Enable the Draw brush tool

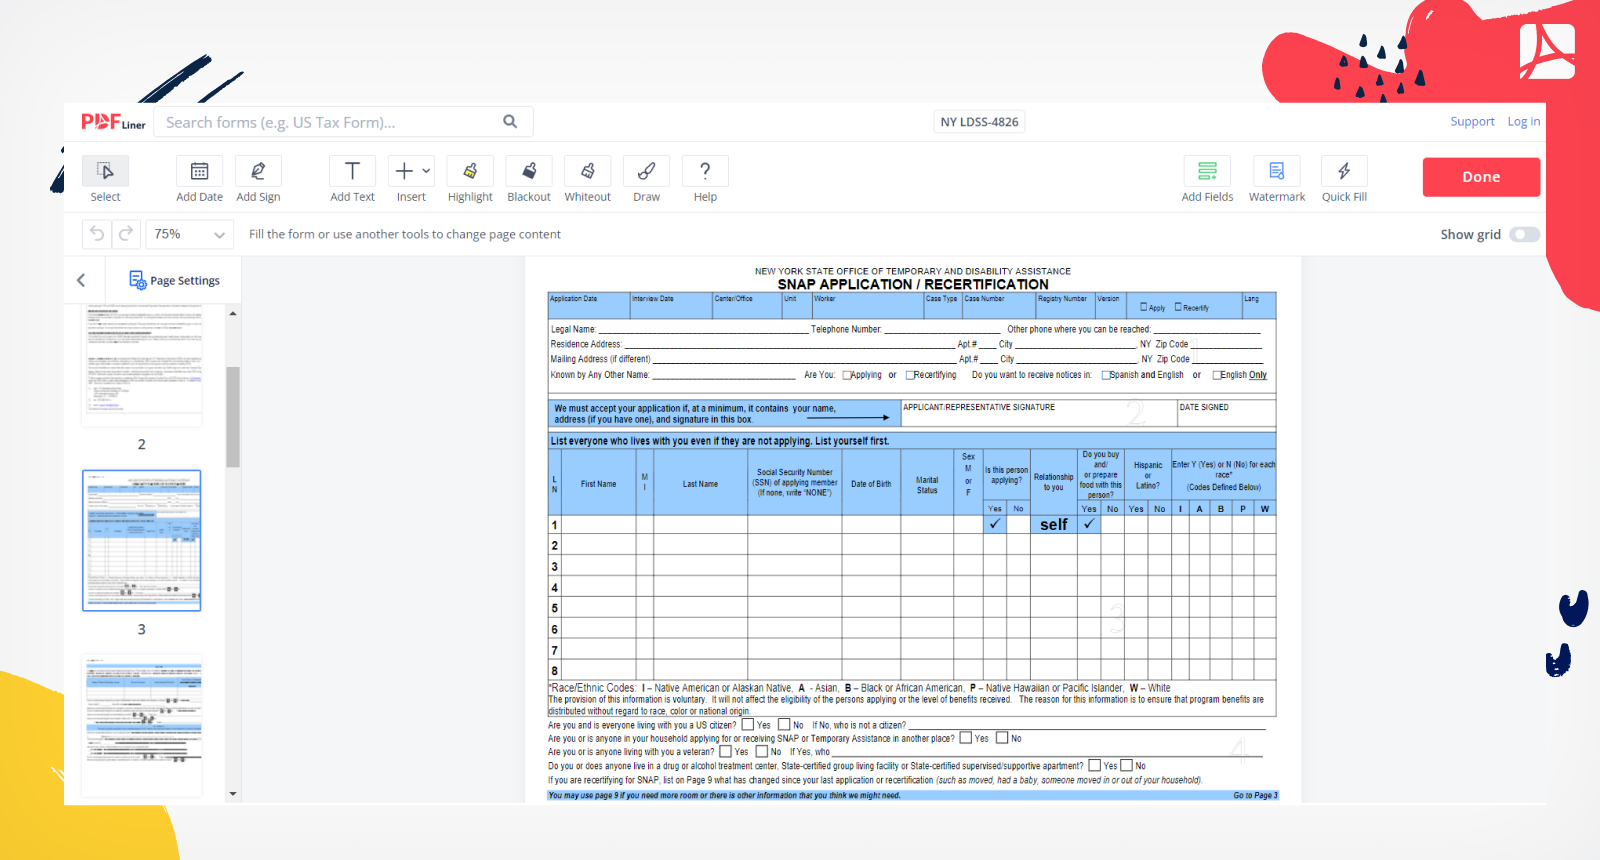pos(646,171)
